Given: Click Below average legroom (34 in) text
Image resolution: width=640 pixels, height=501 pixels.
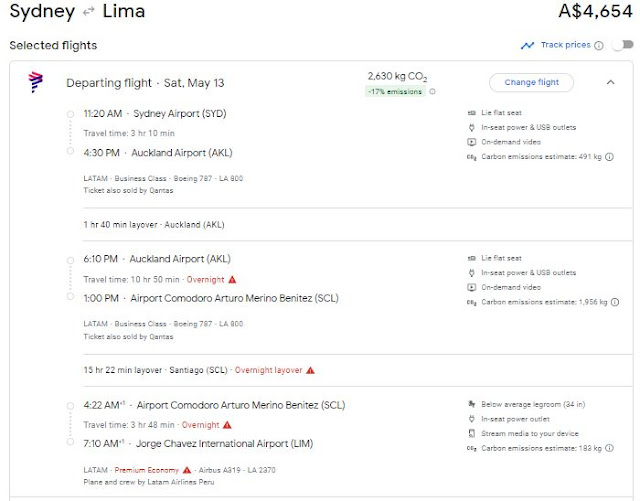Looking at the screenshot, I should coord(533,404).
